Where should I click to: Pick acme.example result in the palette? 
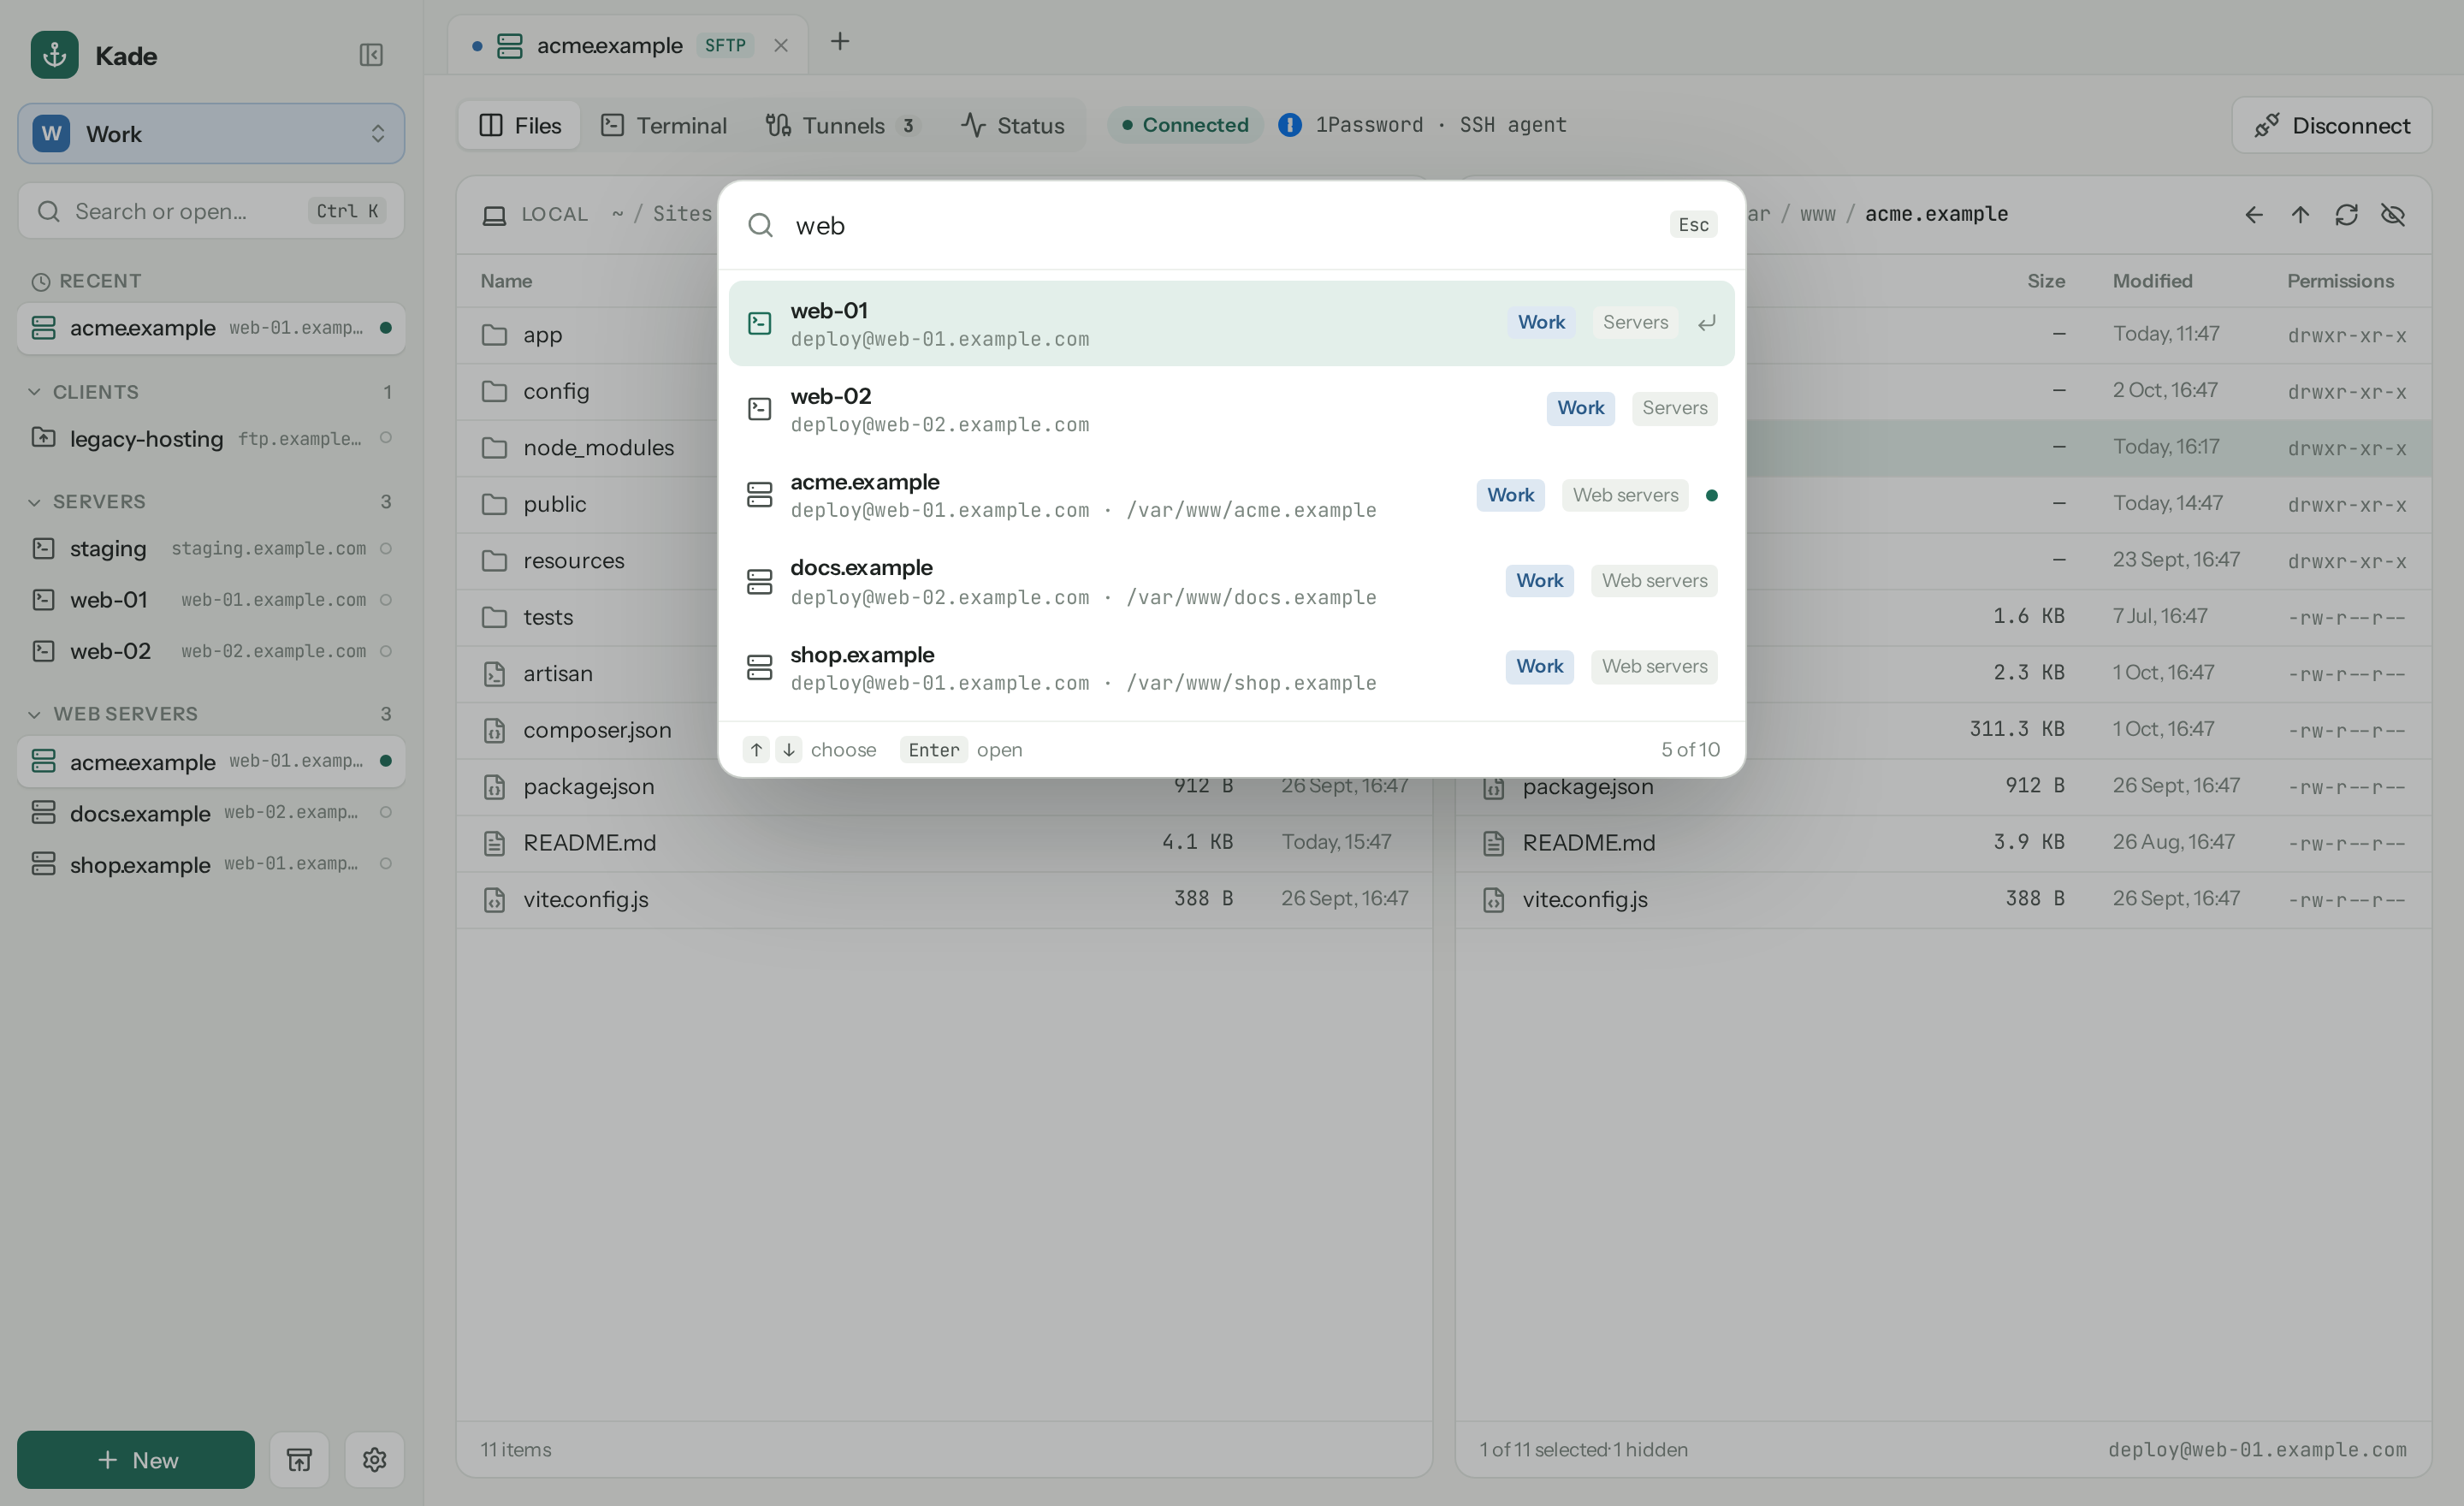coord(1231,495)
